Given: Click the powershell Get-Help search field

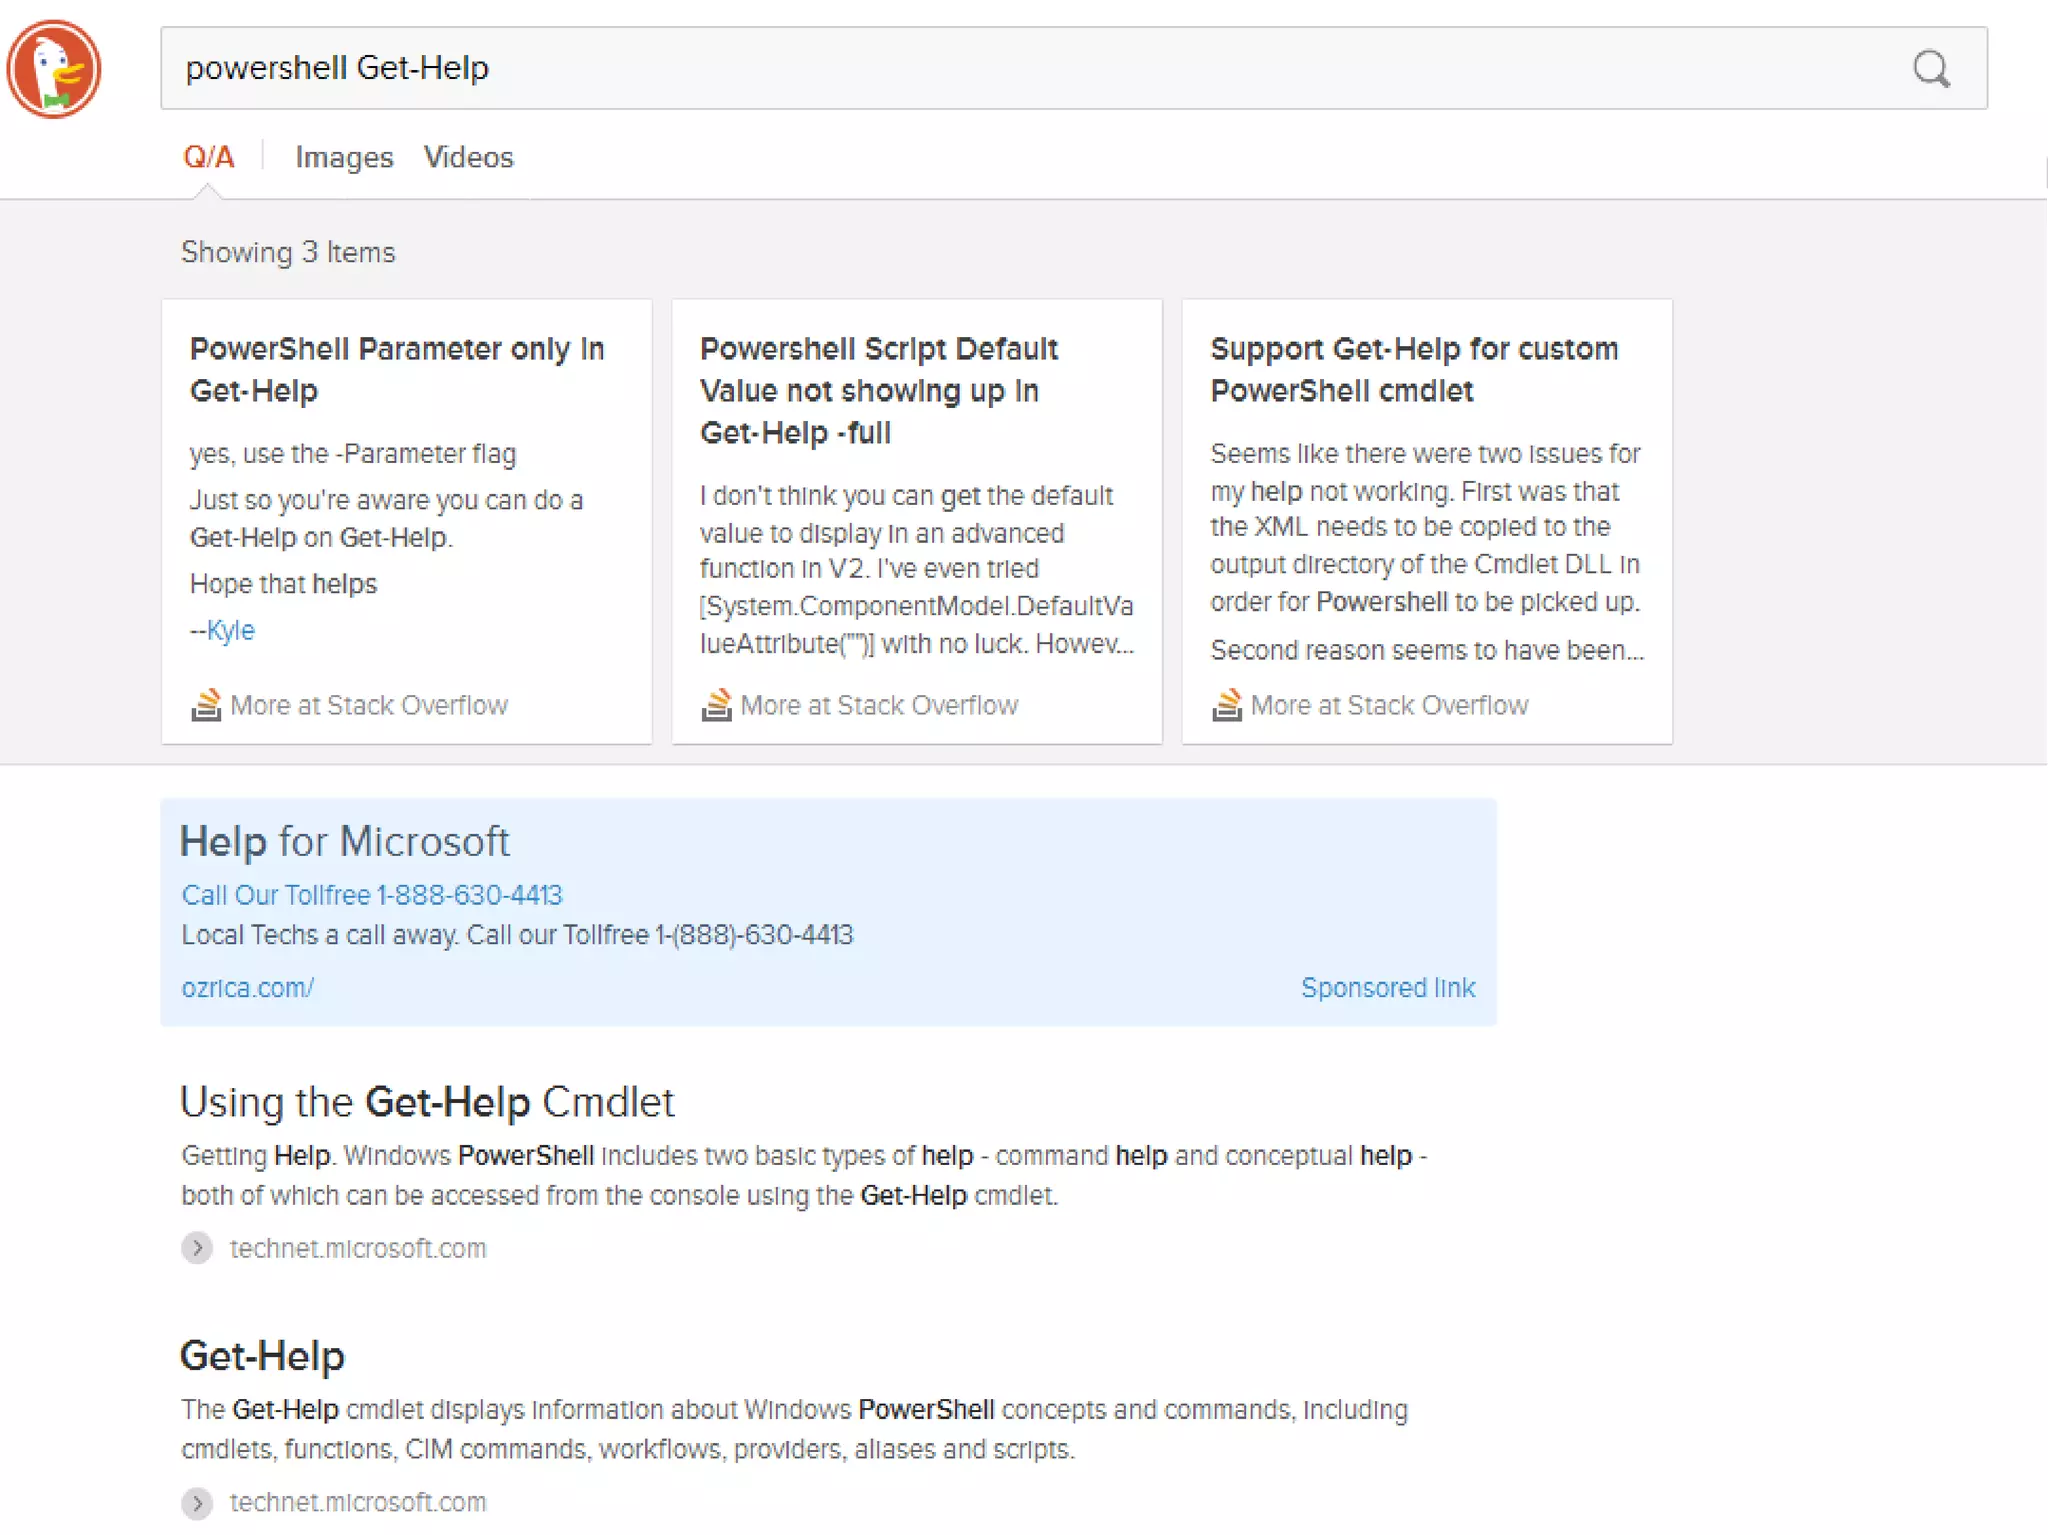Looking at the screenshot, I should [x=1000, y=68].
